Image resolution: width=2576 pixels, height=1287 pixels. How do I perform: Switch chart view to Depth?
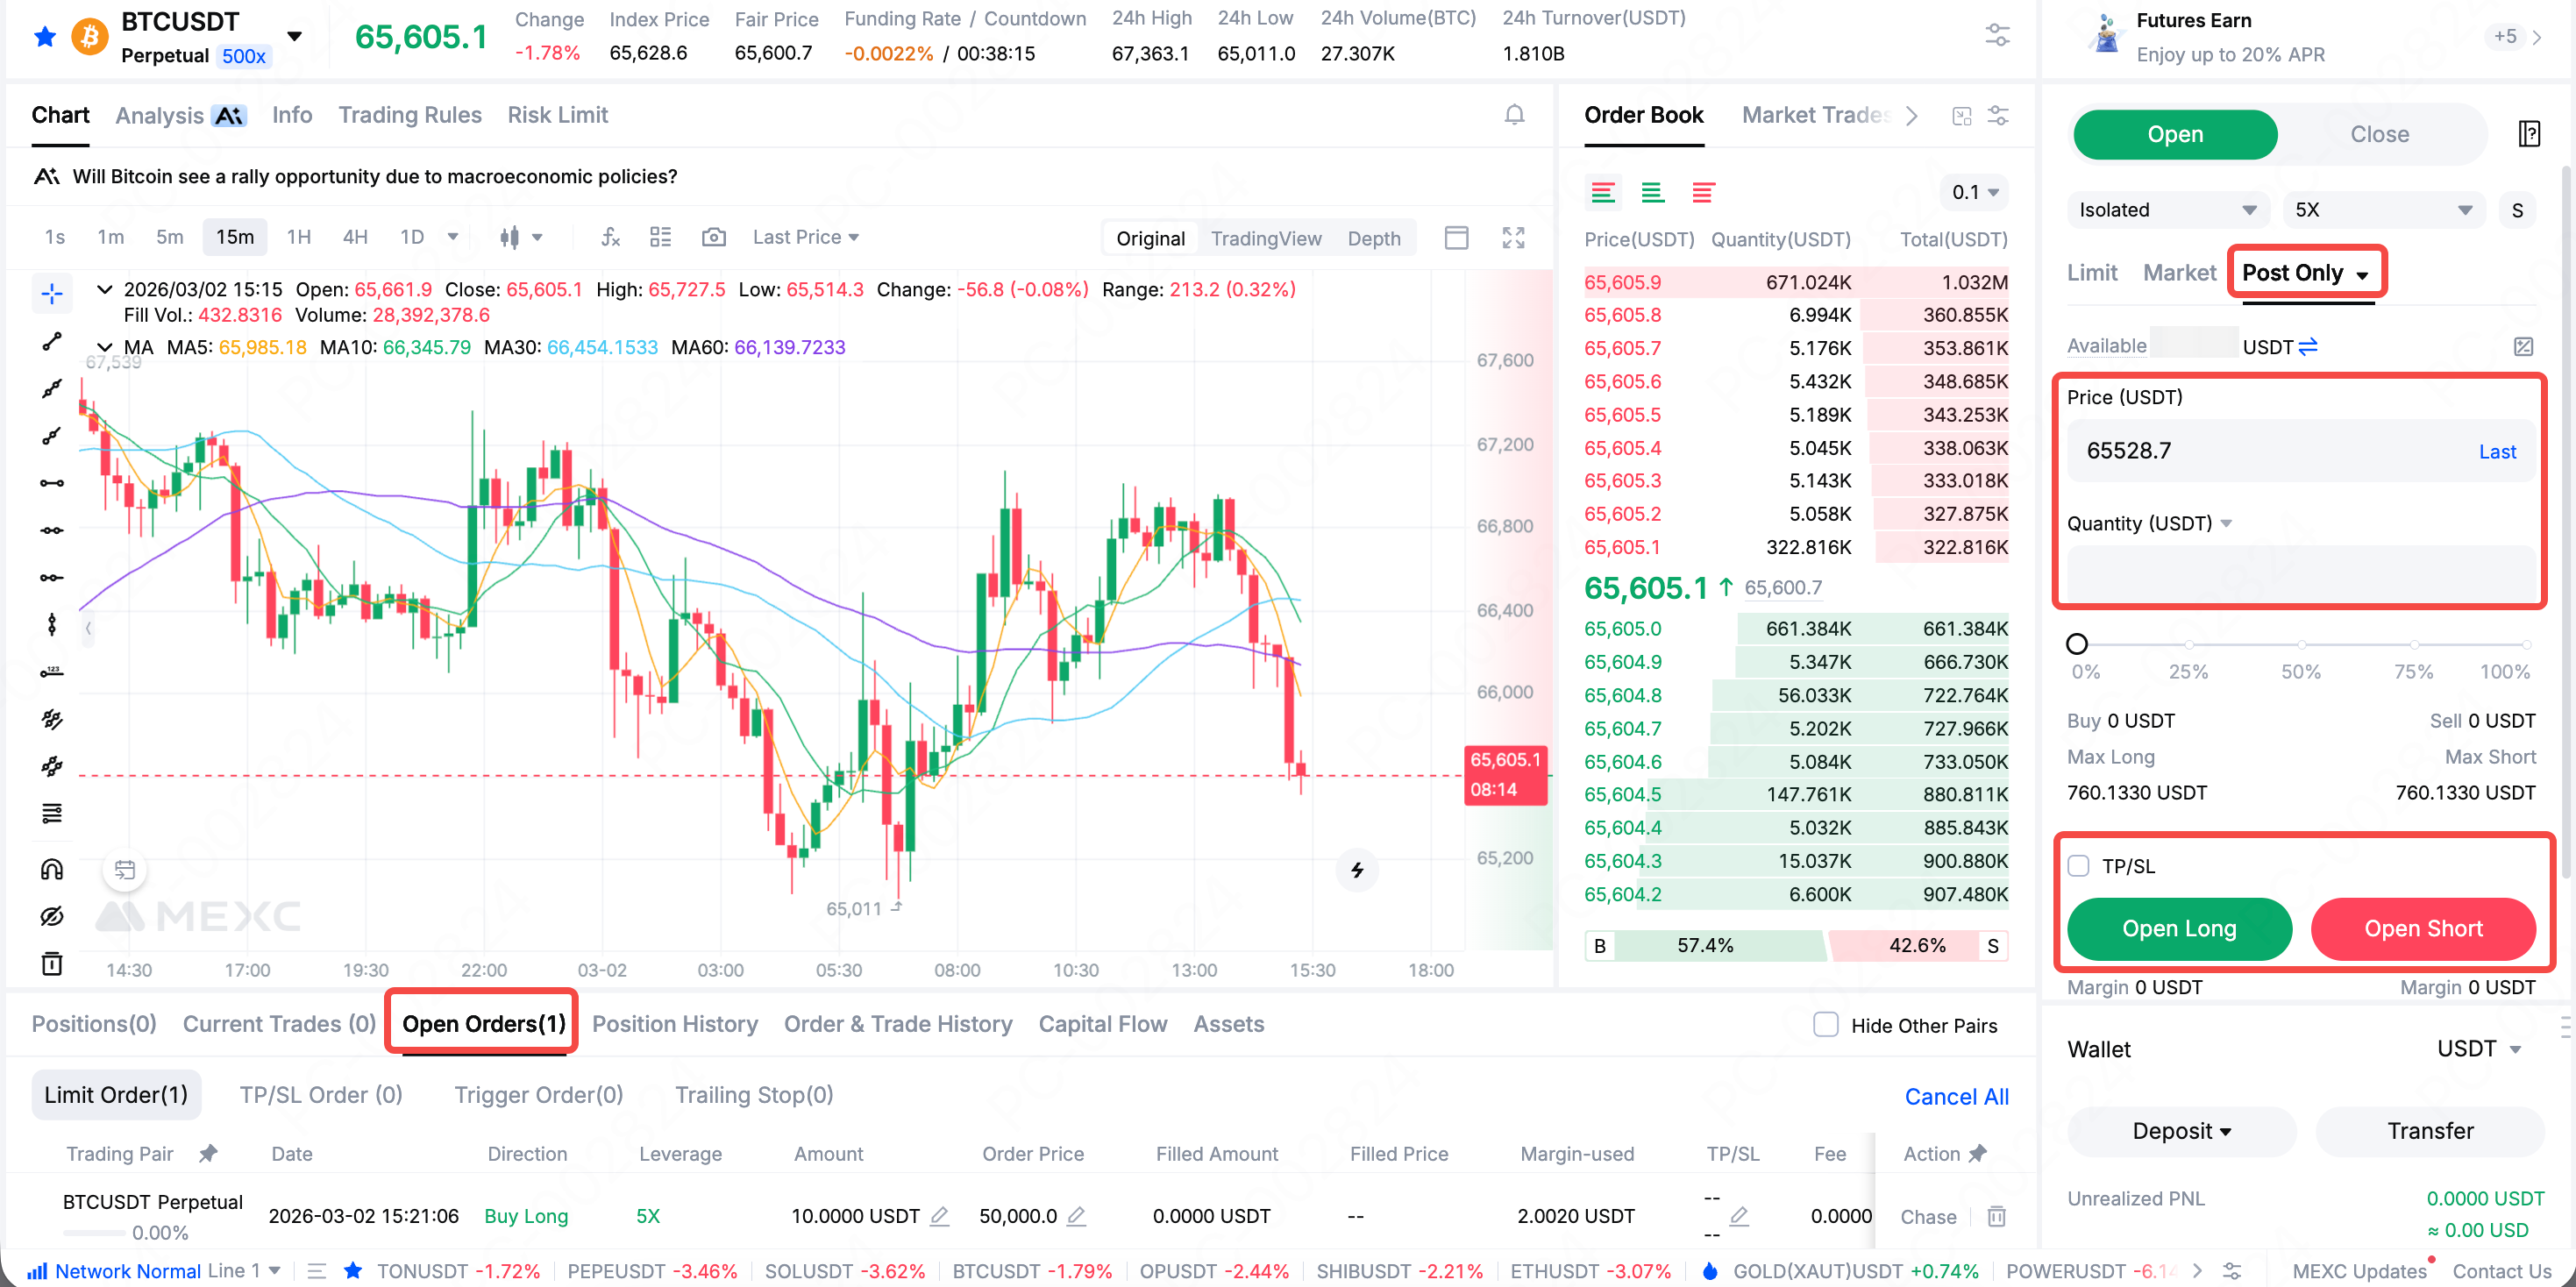pos(1373,238)
